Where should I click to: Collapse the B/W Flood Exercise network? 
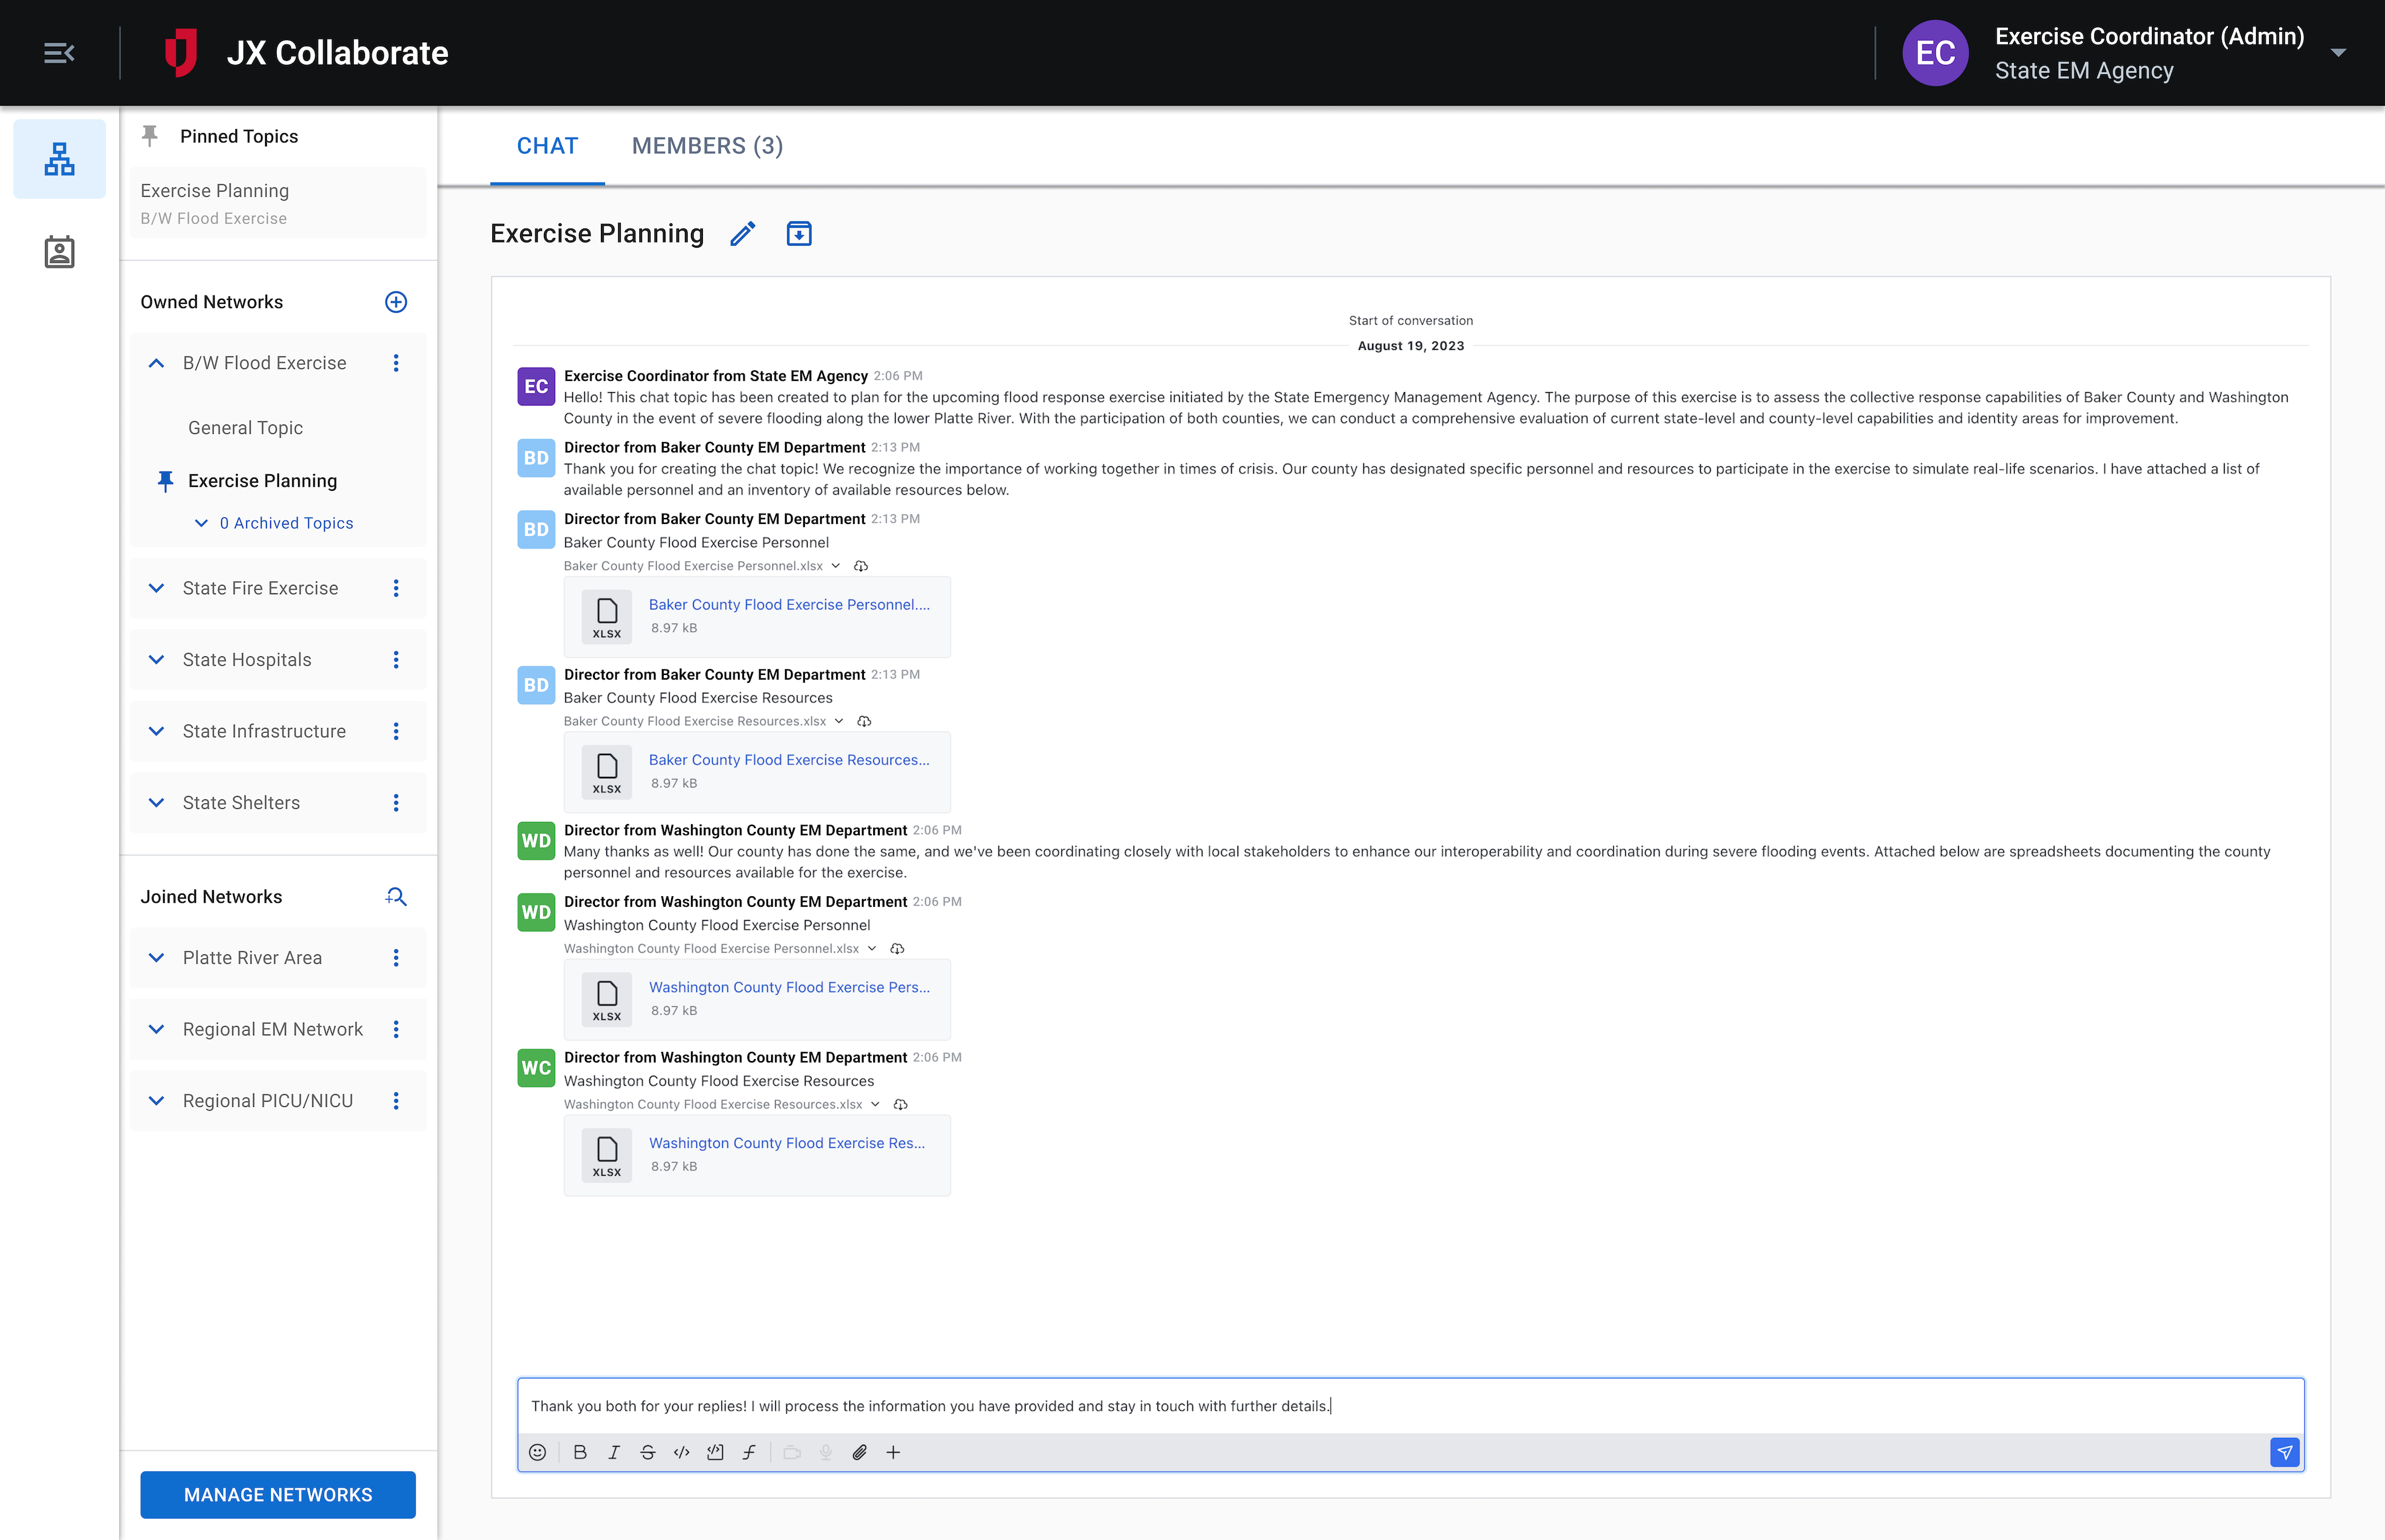coord(156,363)
